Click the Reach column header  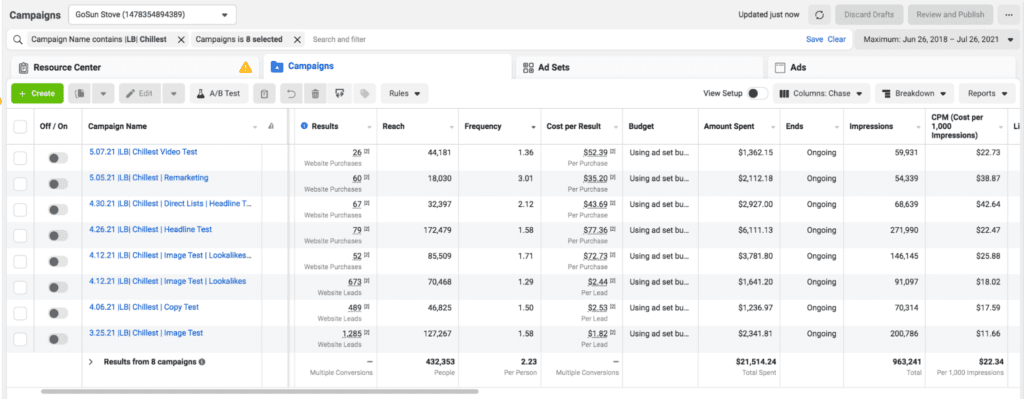[418, 127]
